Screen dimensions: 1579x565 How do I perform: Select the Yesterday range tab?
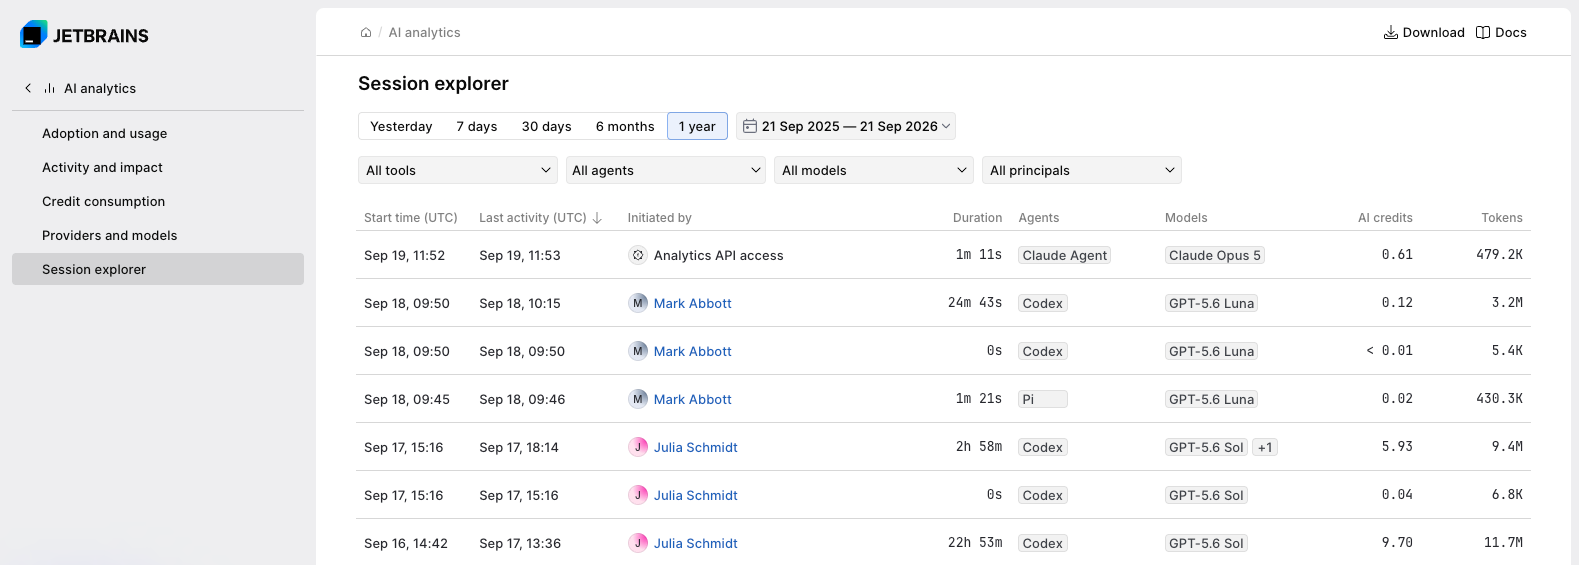click(401, 126)
